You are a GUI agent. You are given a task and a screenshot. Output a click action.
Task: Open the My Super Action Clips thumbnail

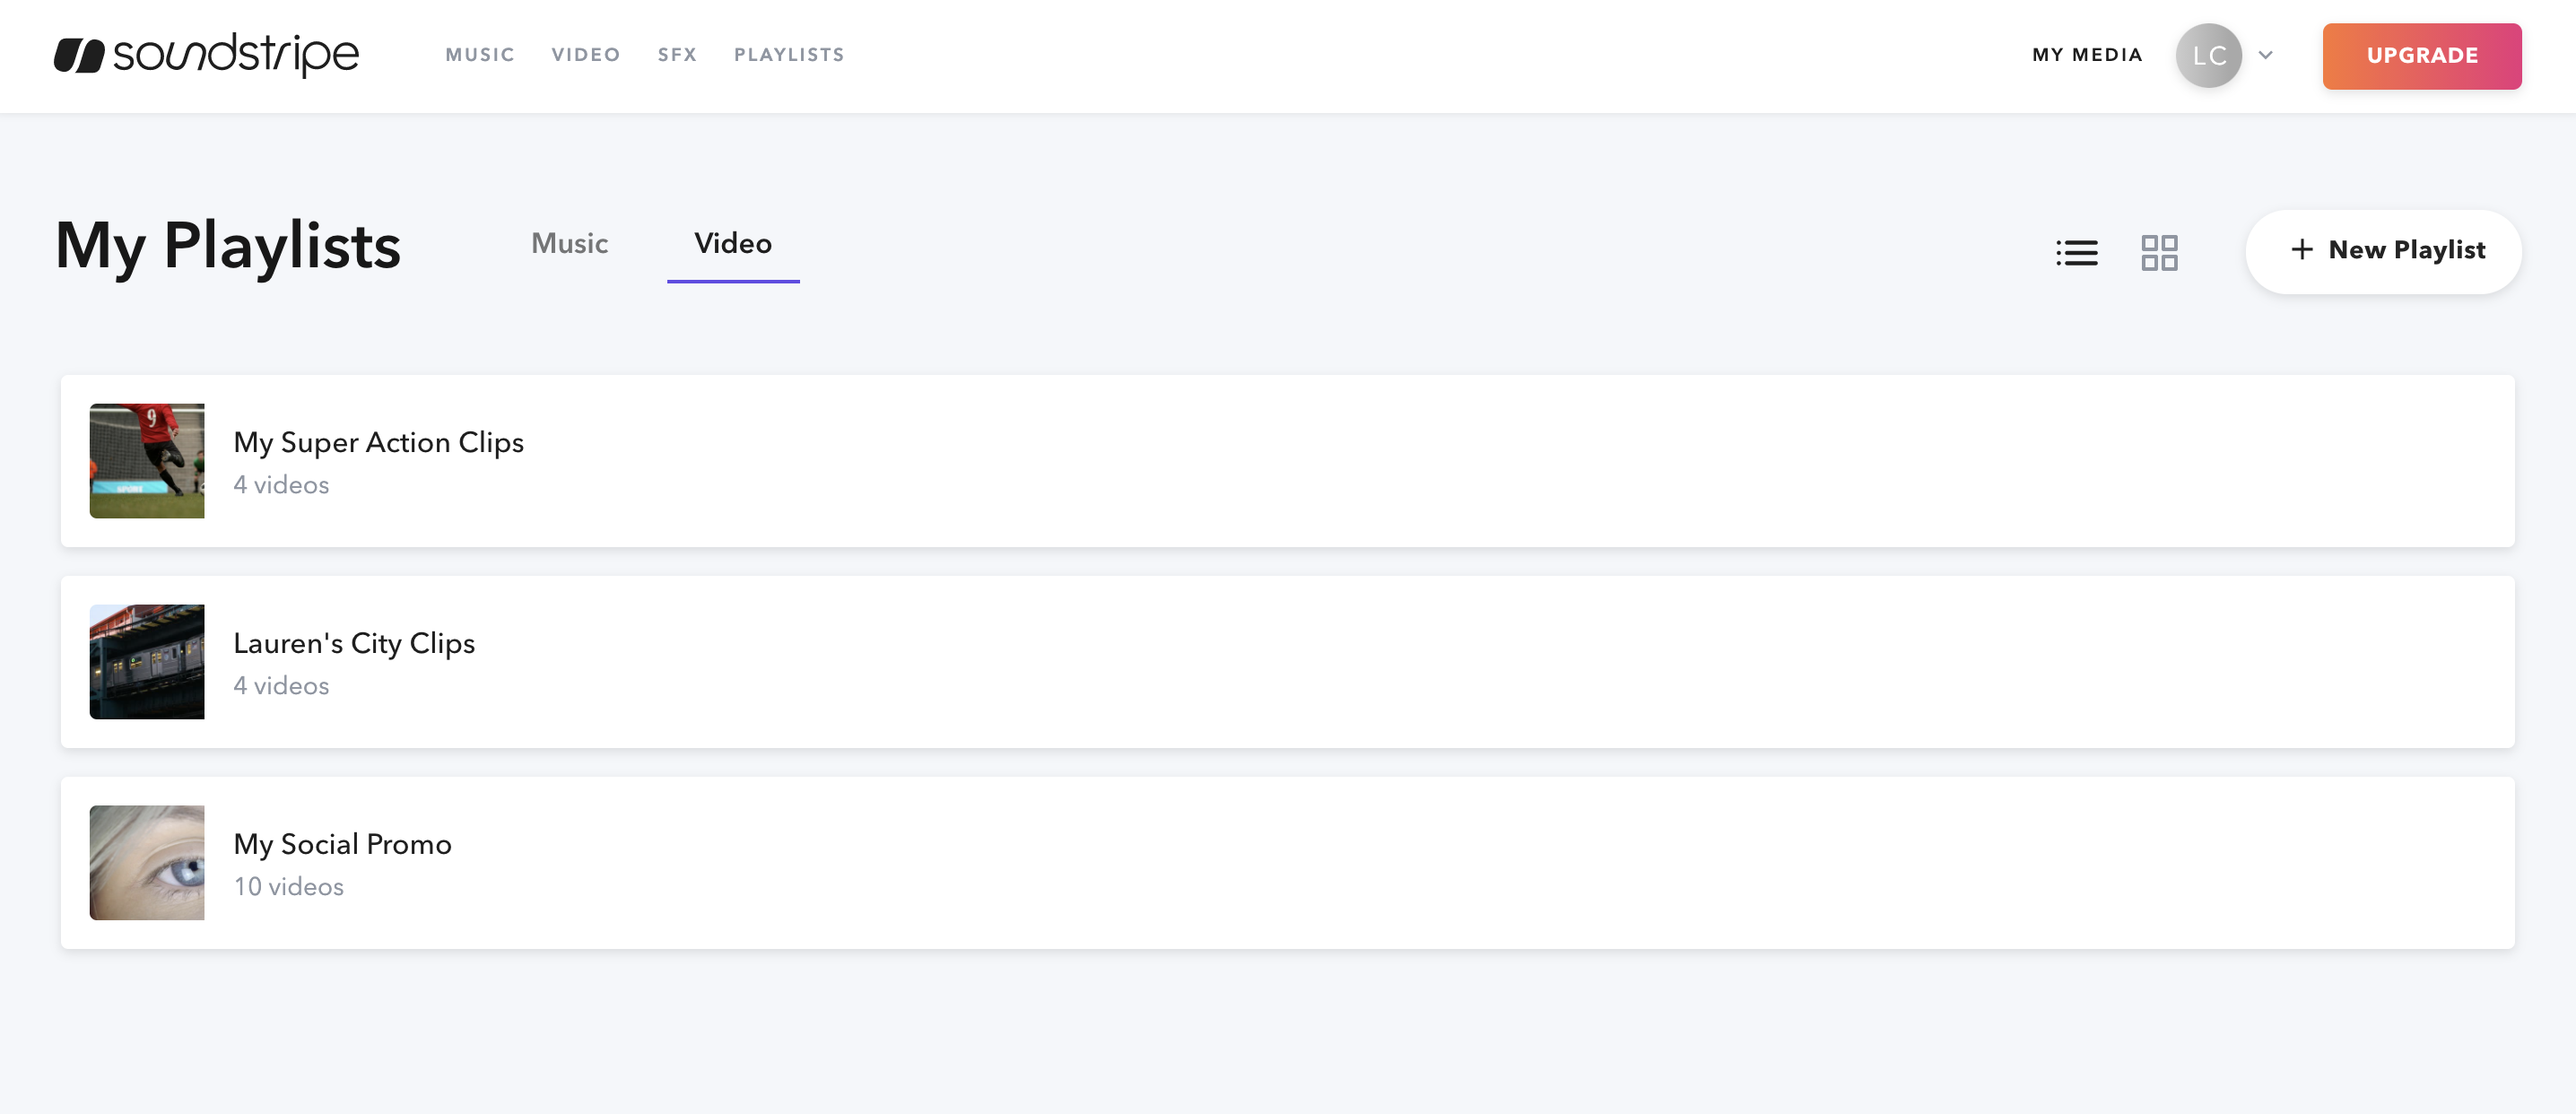pos(146,460)
